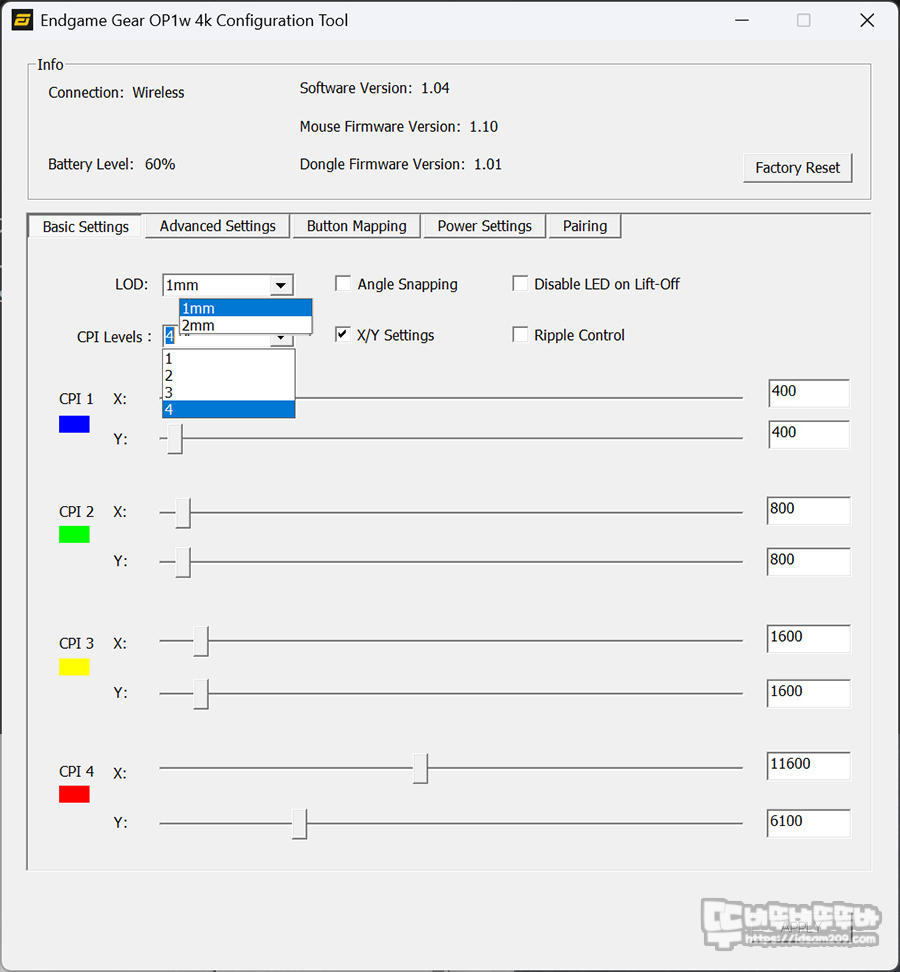The image size is (900, 972).
Task: Switch to the Advanced Settings tab
Action: 218,226
